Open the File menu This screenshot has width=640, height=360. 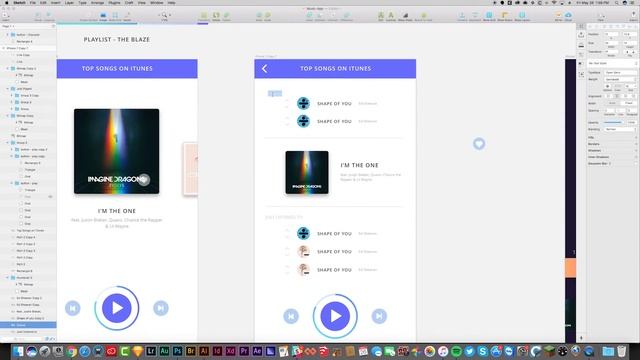[x=33, y=2]
